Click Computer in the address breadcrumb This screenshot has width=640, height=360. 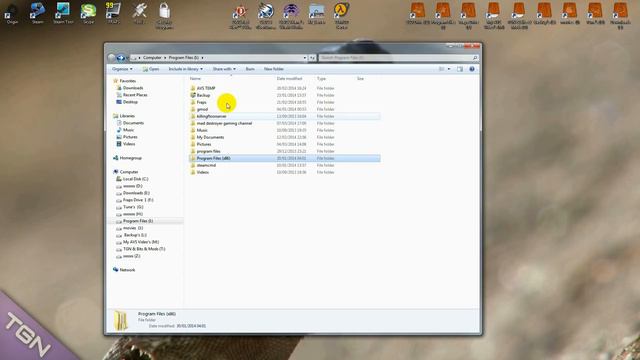pyautogui.click(x=152, y=58)
